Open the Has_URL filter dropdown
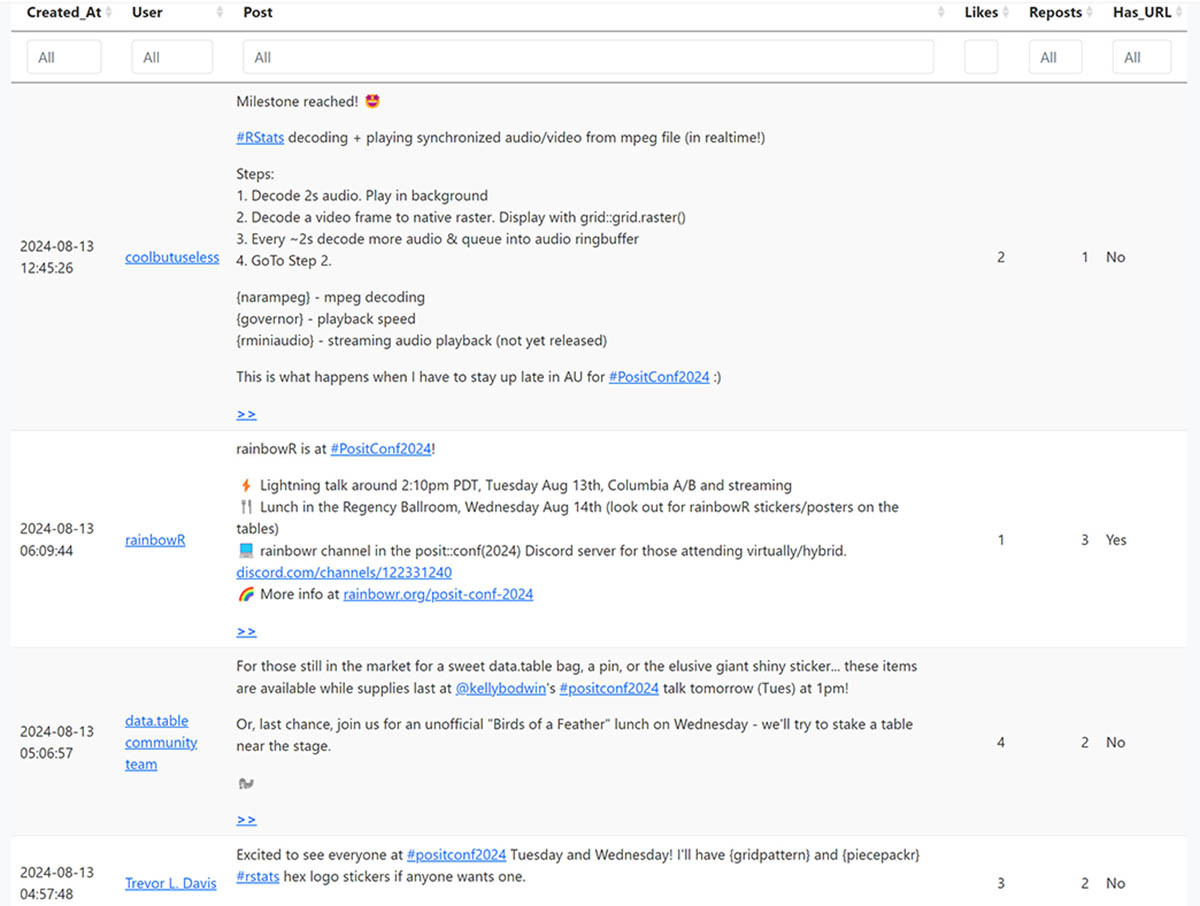 pos(1141,57)
